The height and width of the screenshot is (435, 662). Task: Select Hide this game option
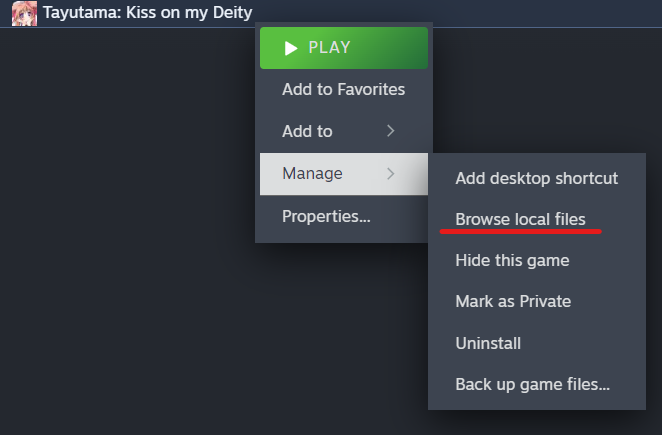tap(537, 260)
